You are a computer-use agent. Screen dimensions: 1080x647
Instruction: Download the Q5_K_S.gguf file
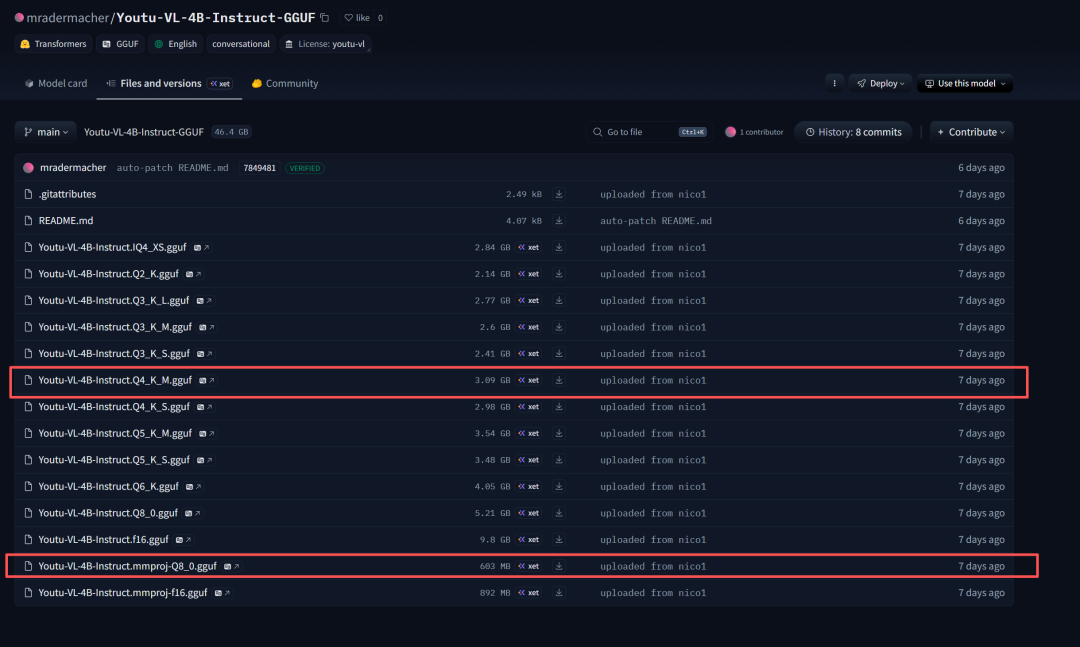[x=559, y=460]
